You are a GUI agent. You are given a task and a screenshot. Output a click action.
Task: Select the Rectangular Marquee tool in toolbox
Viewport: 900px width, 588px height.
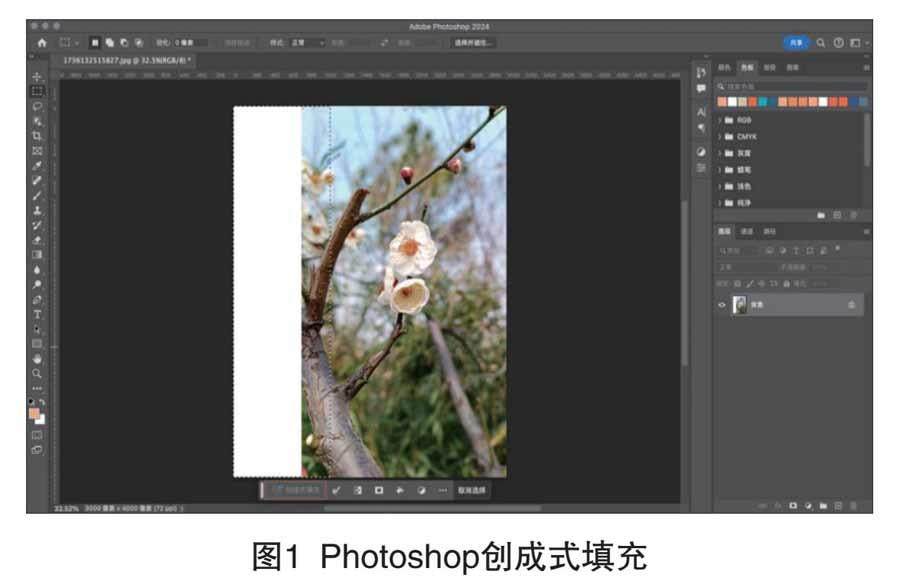(37, 91)
